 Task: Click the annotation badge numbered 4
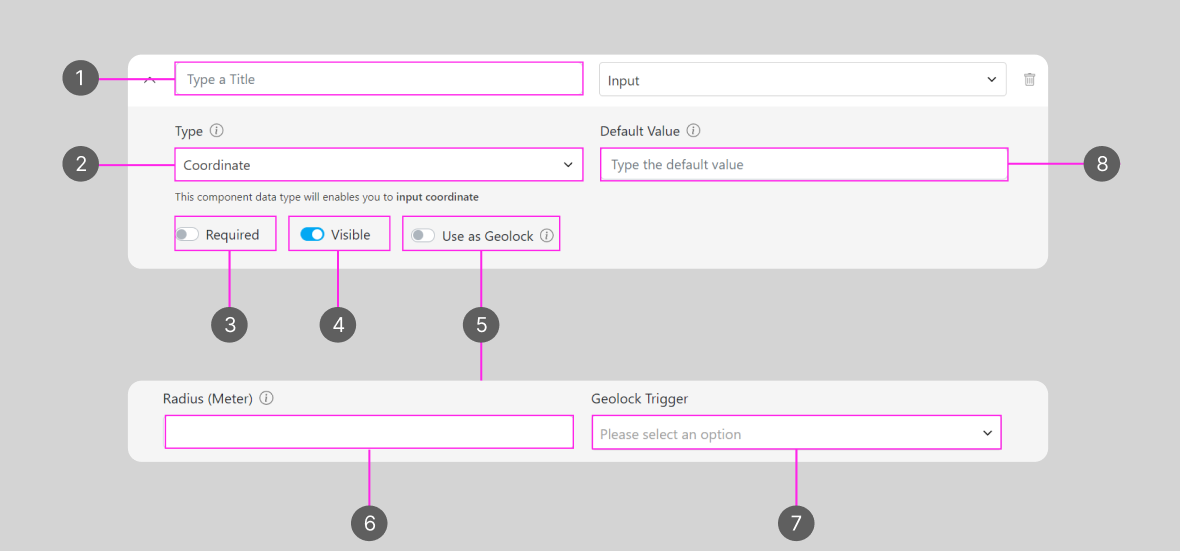point(338,324)
